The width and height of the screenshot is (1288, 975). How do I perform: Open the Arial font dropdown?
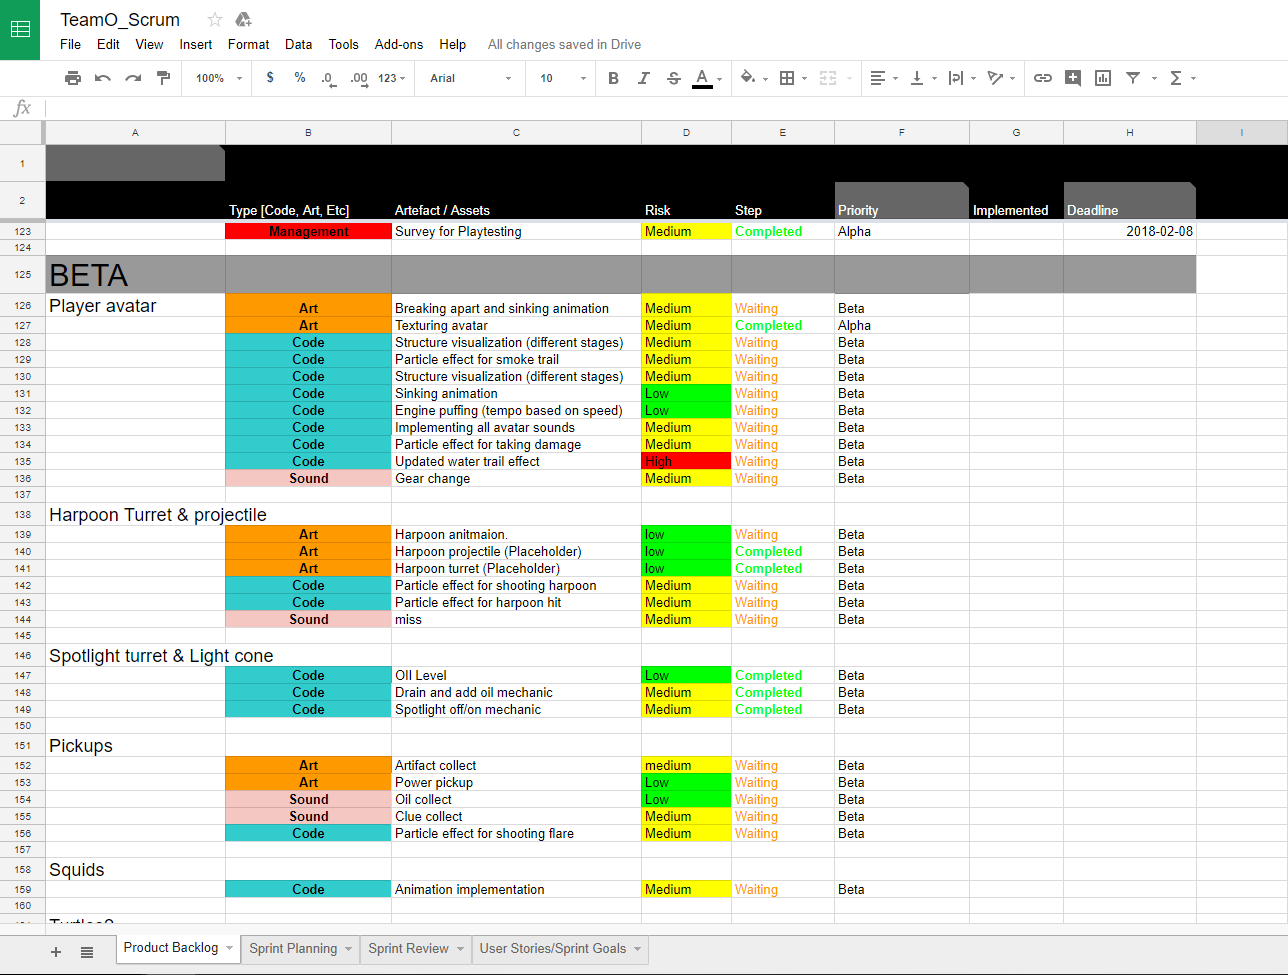point(470,78)
